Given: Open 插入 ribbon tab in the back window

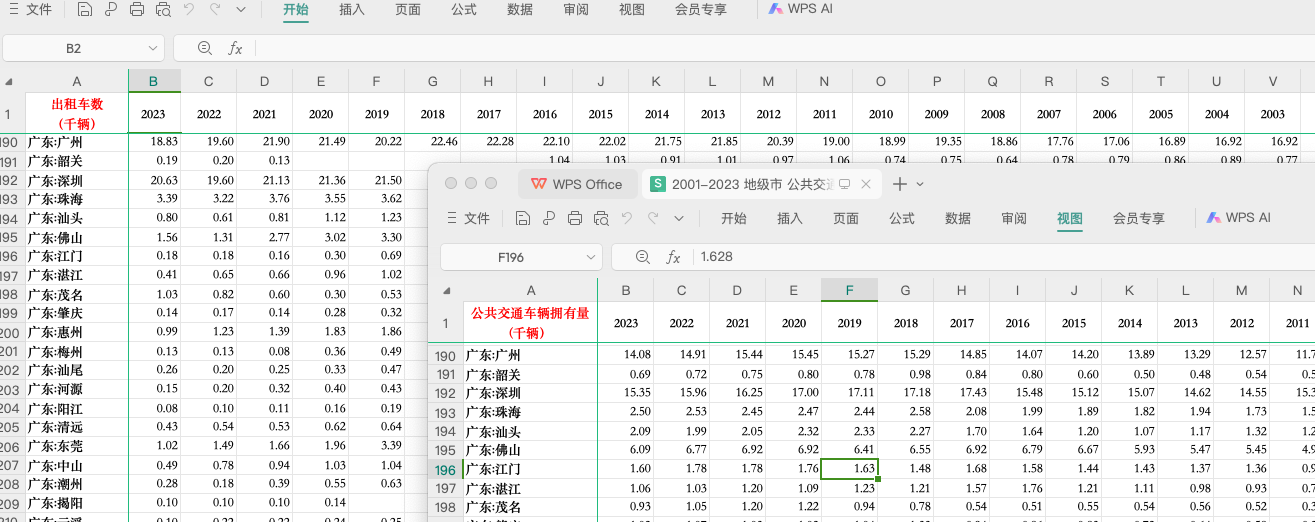Looking at the screenshot, I should 351,10.
